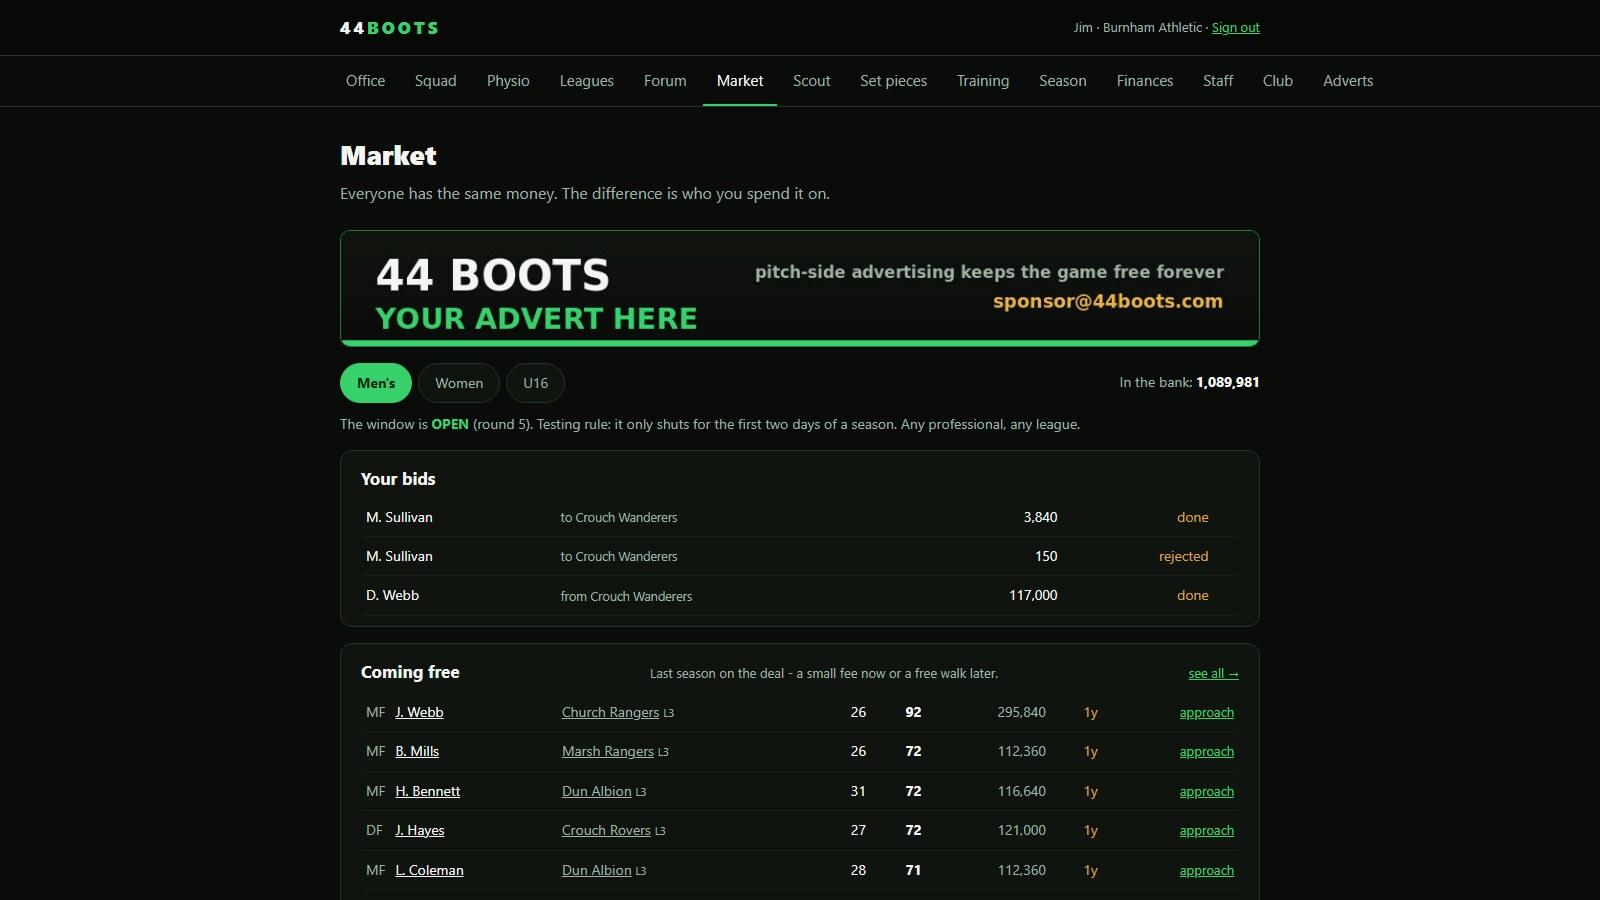This screenshot has height=900, width=1600.
Task: Click J. Webb's rating 92
Action: (913, 712)
